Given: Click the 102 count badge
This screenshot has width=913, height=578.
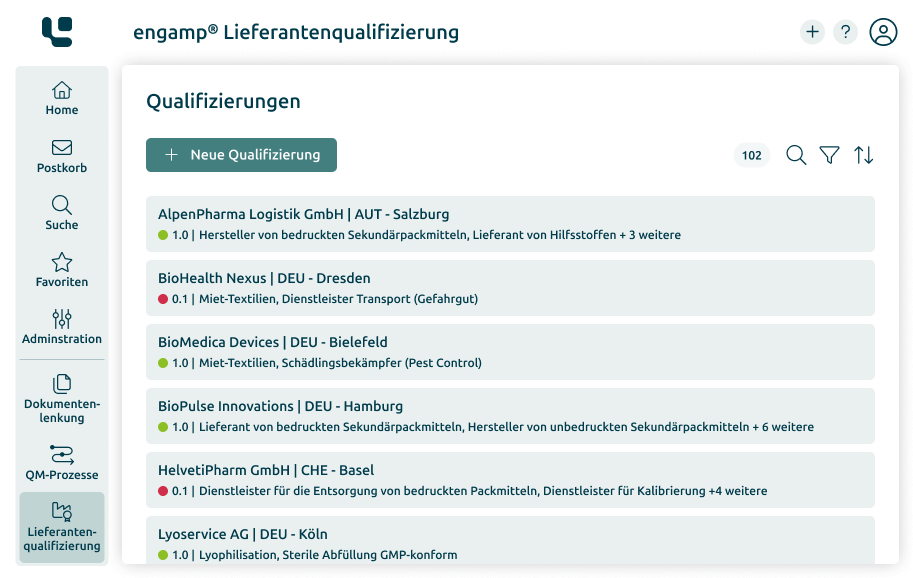Looking at the screenshot, I should (752, 155).
